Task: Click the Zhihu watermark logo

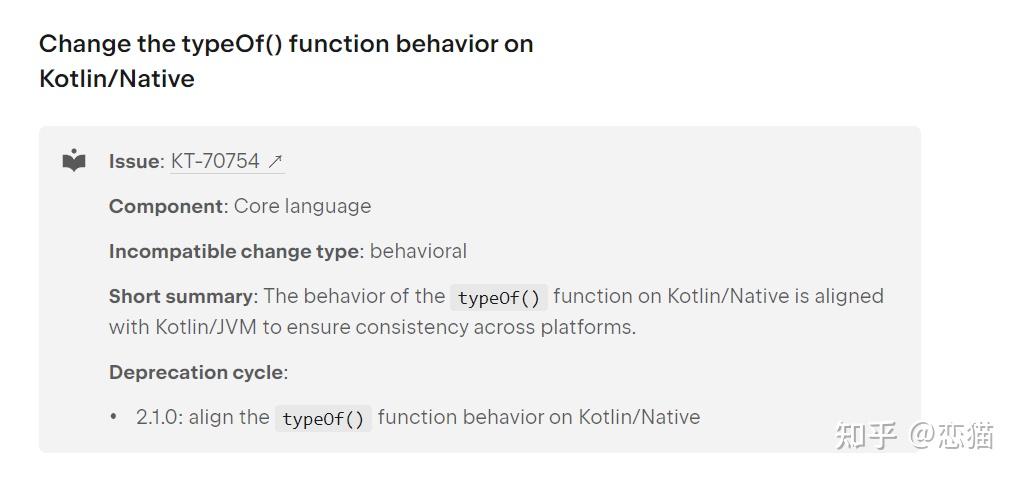Action: click(866, 436)
